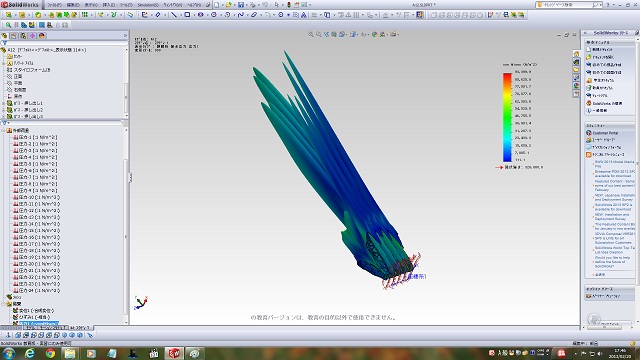Viewport: 640px width, 360px height.
Task: Click the DisplayManager sphere tab icon
Action: pos(41,36)
